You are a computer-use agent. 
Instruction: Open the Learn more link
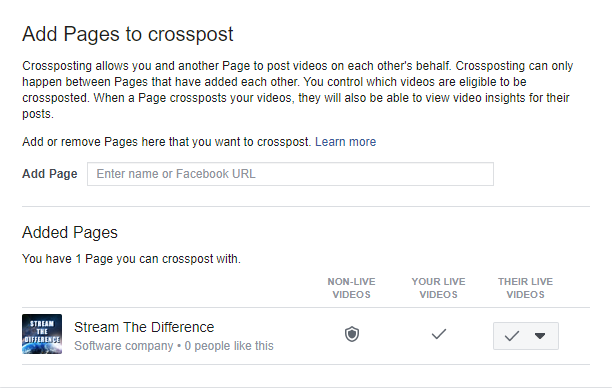(345, 142)
